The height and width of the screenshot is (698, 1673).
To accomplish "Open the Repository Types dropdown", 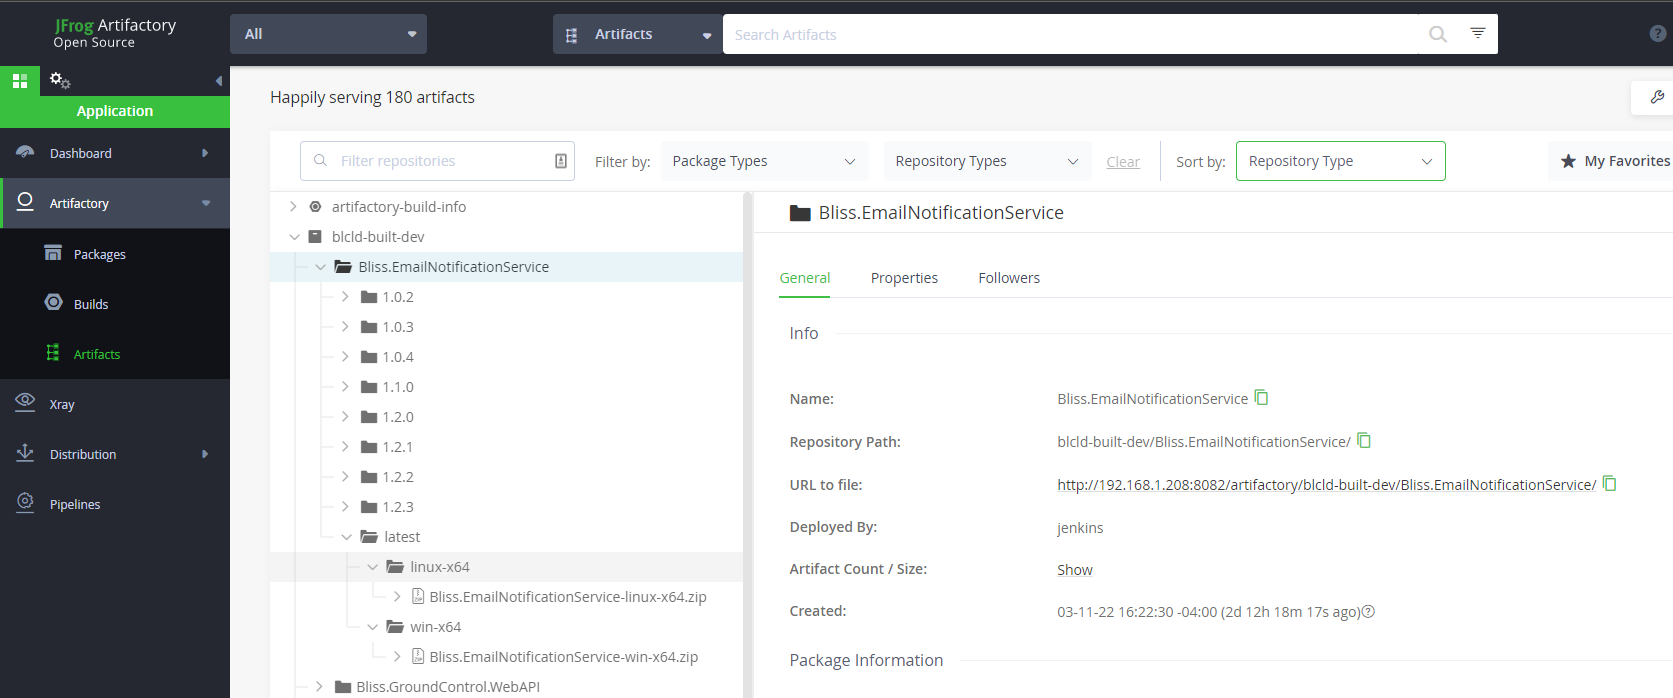I will pyautogui.click(x=986, y=161).
